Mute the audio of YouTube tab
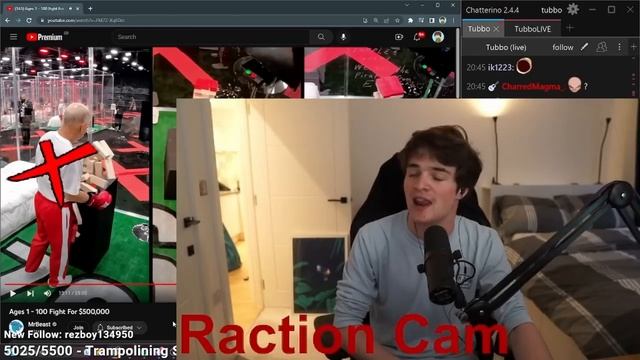This screenshot has width=640, height=360. coord(71,8)
